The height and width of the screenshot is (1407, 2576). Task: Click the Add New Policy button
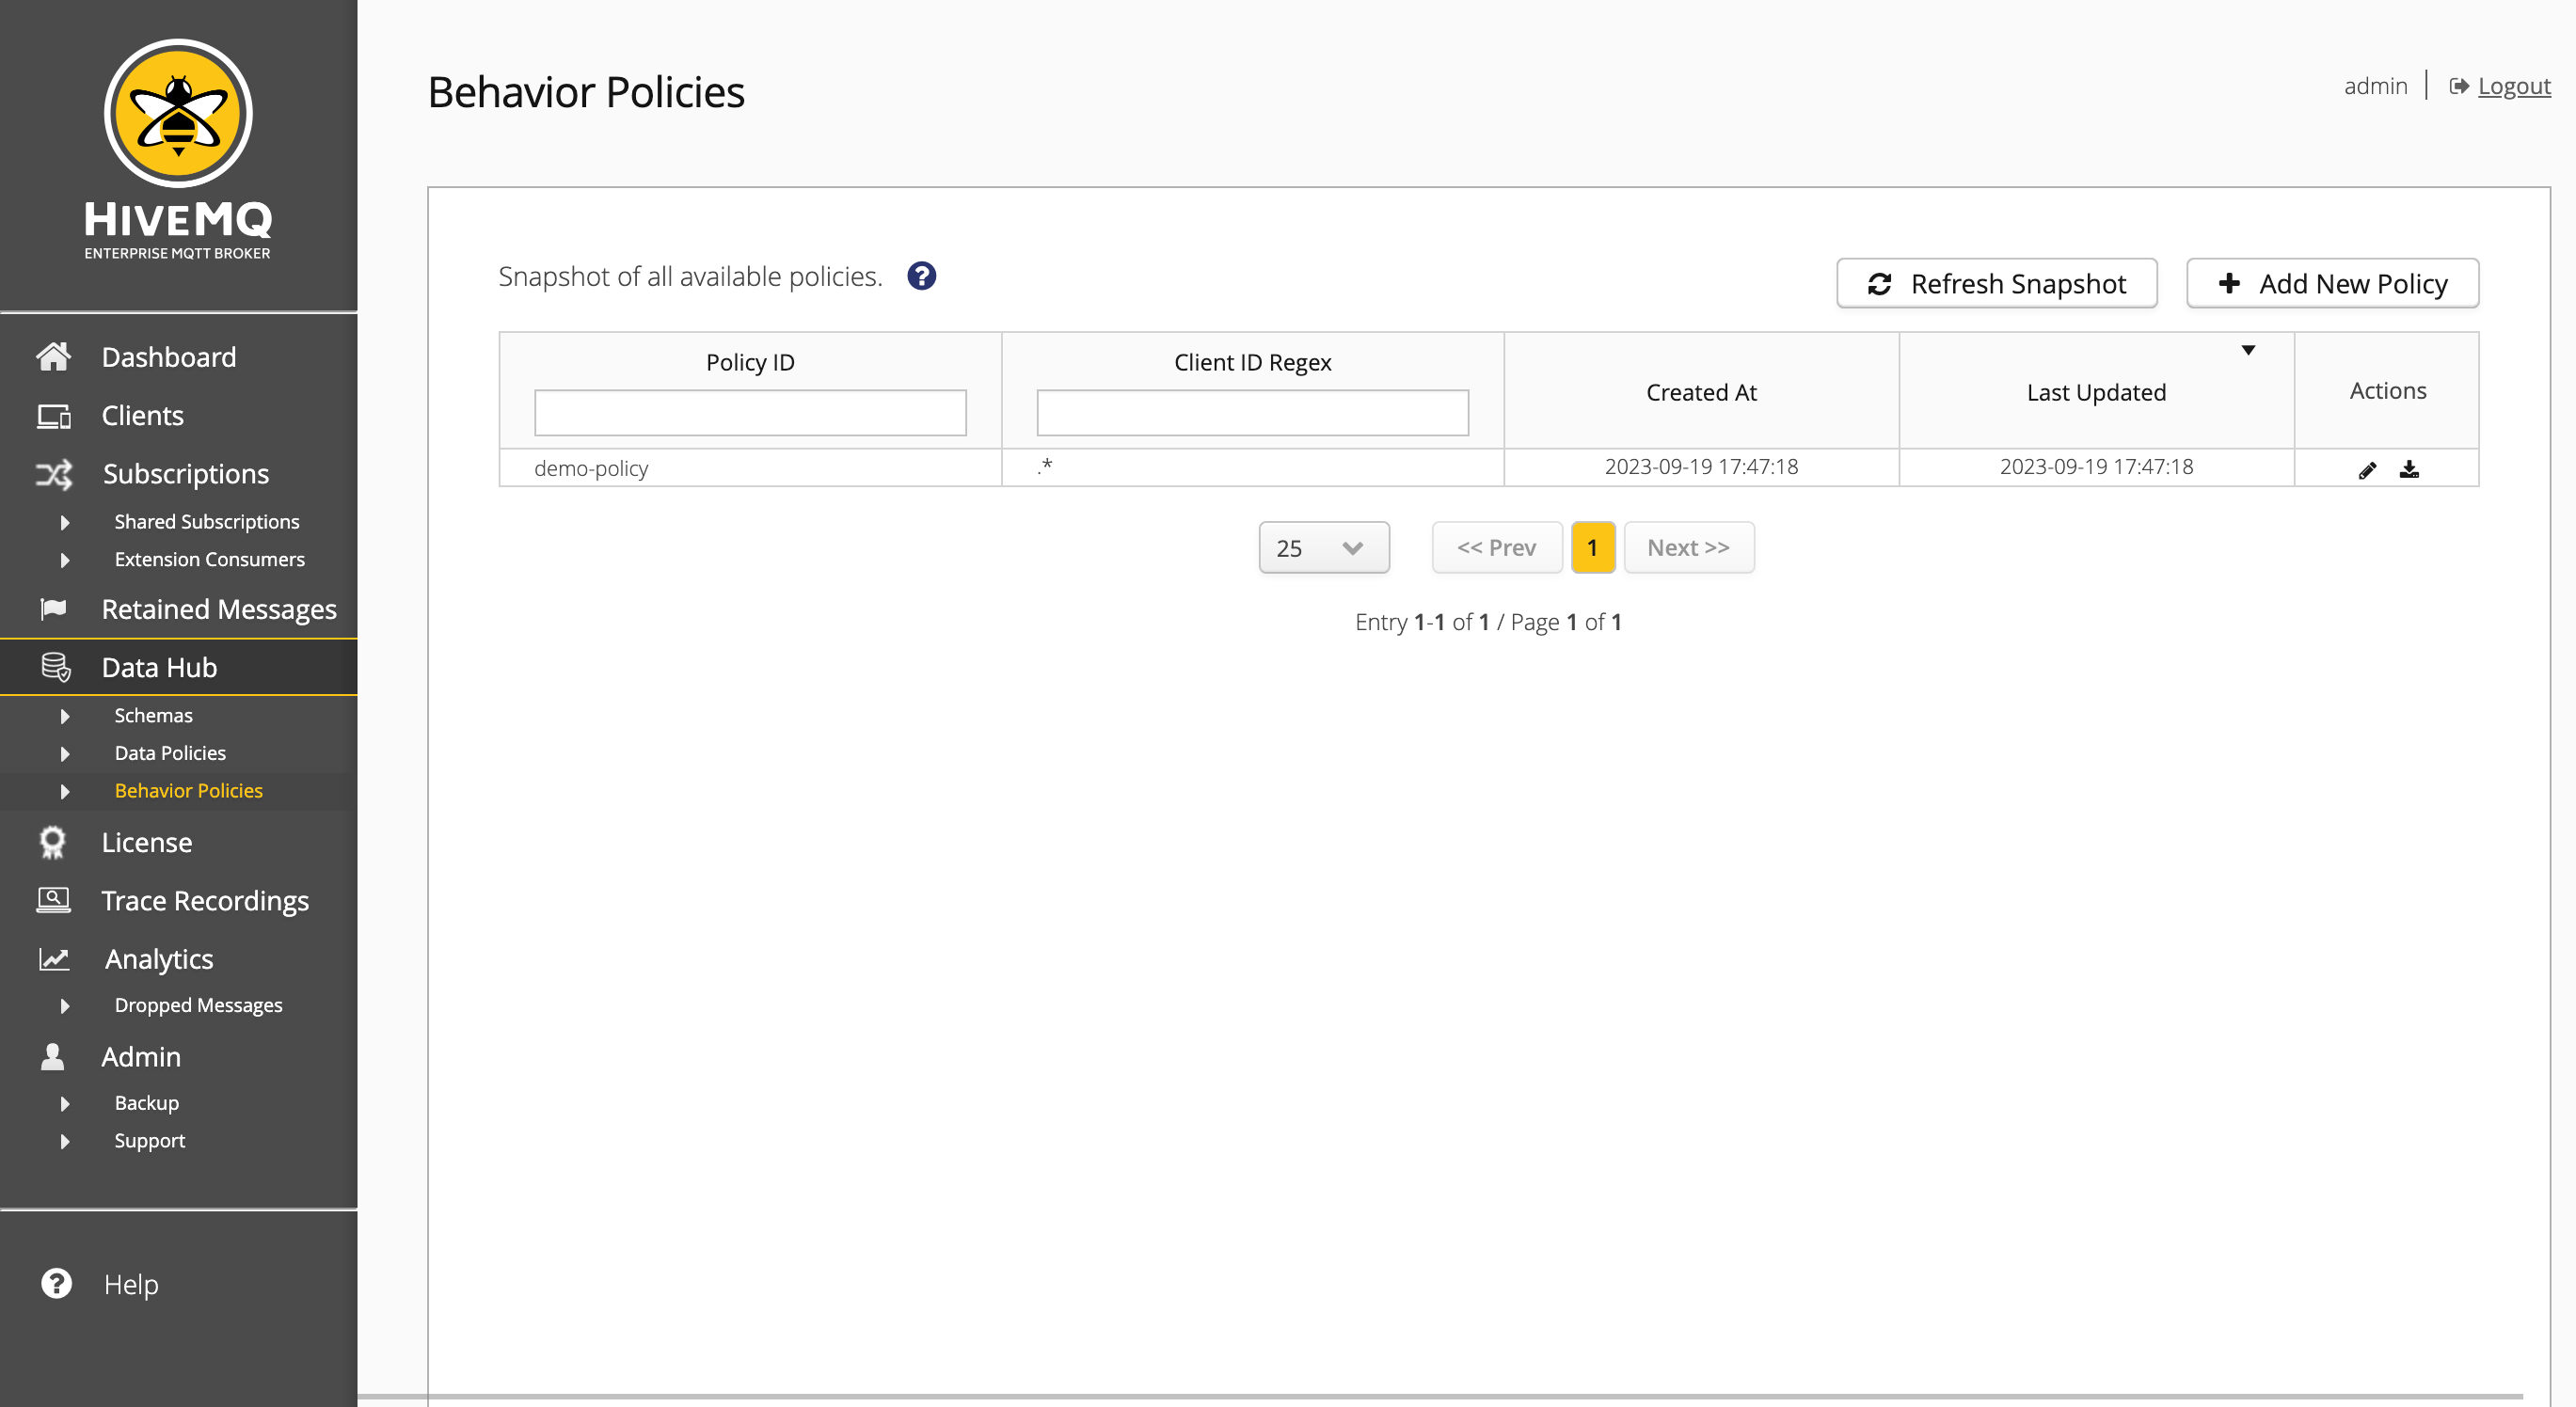2332,284
